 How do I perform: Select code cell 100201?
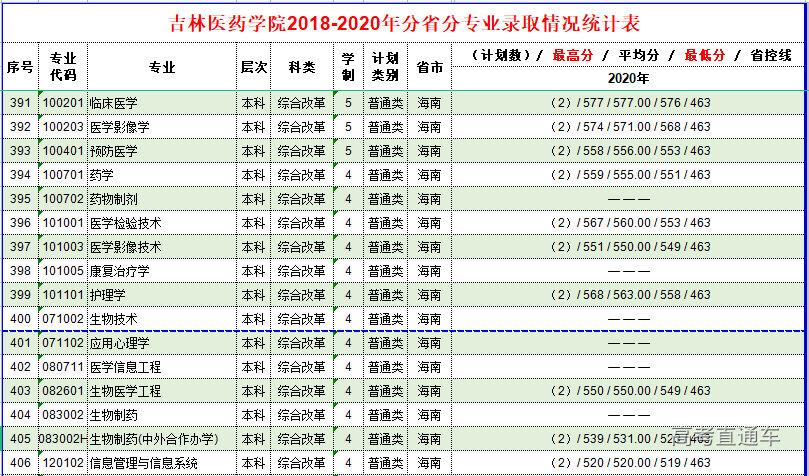tap(63, 103)
